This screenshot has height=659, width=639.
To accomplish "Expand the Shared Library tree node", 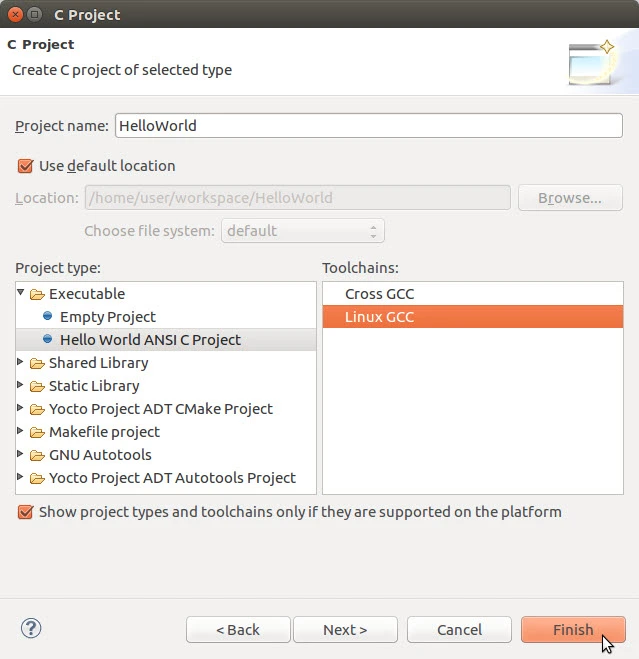I will tap(21, 363).
